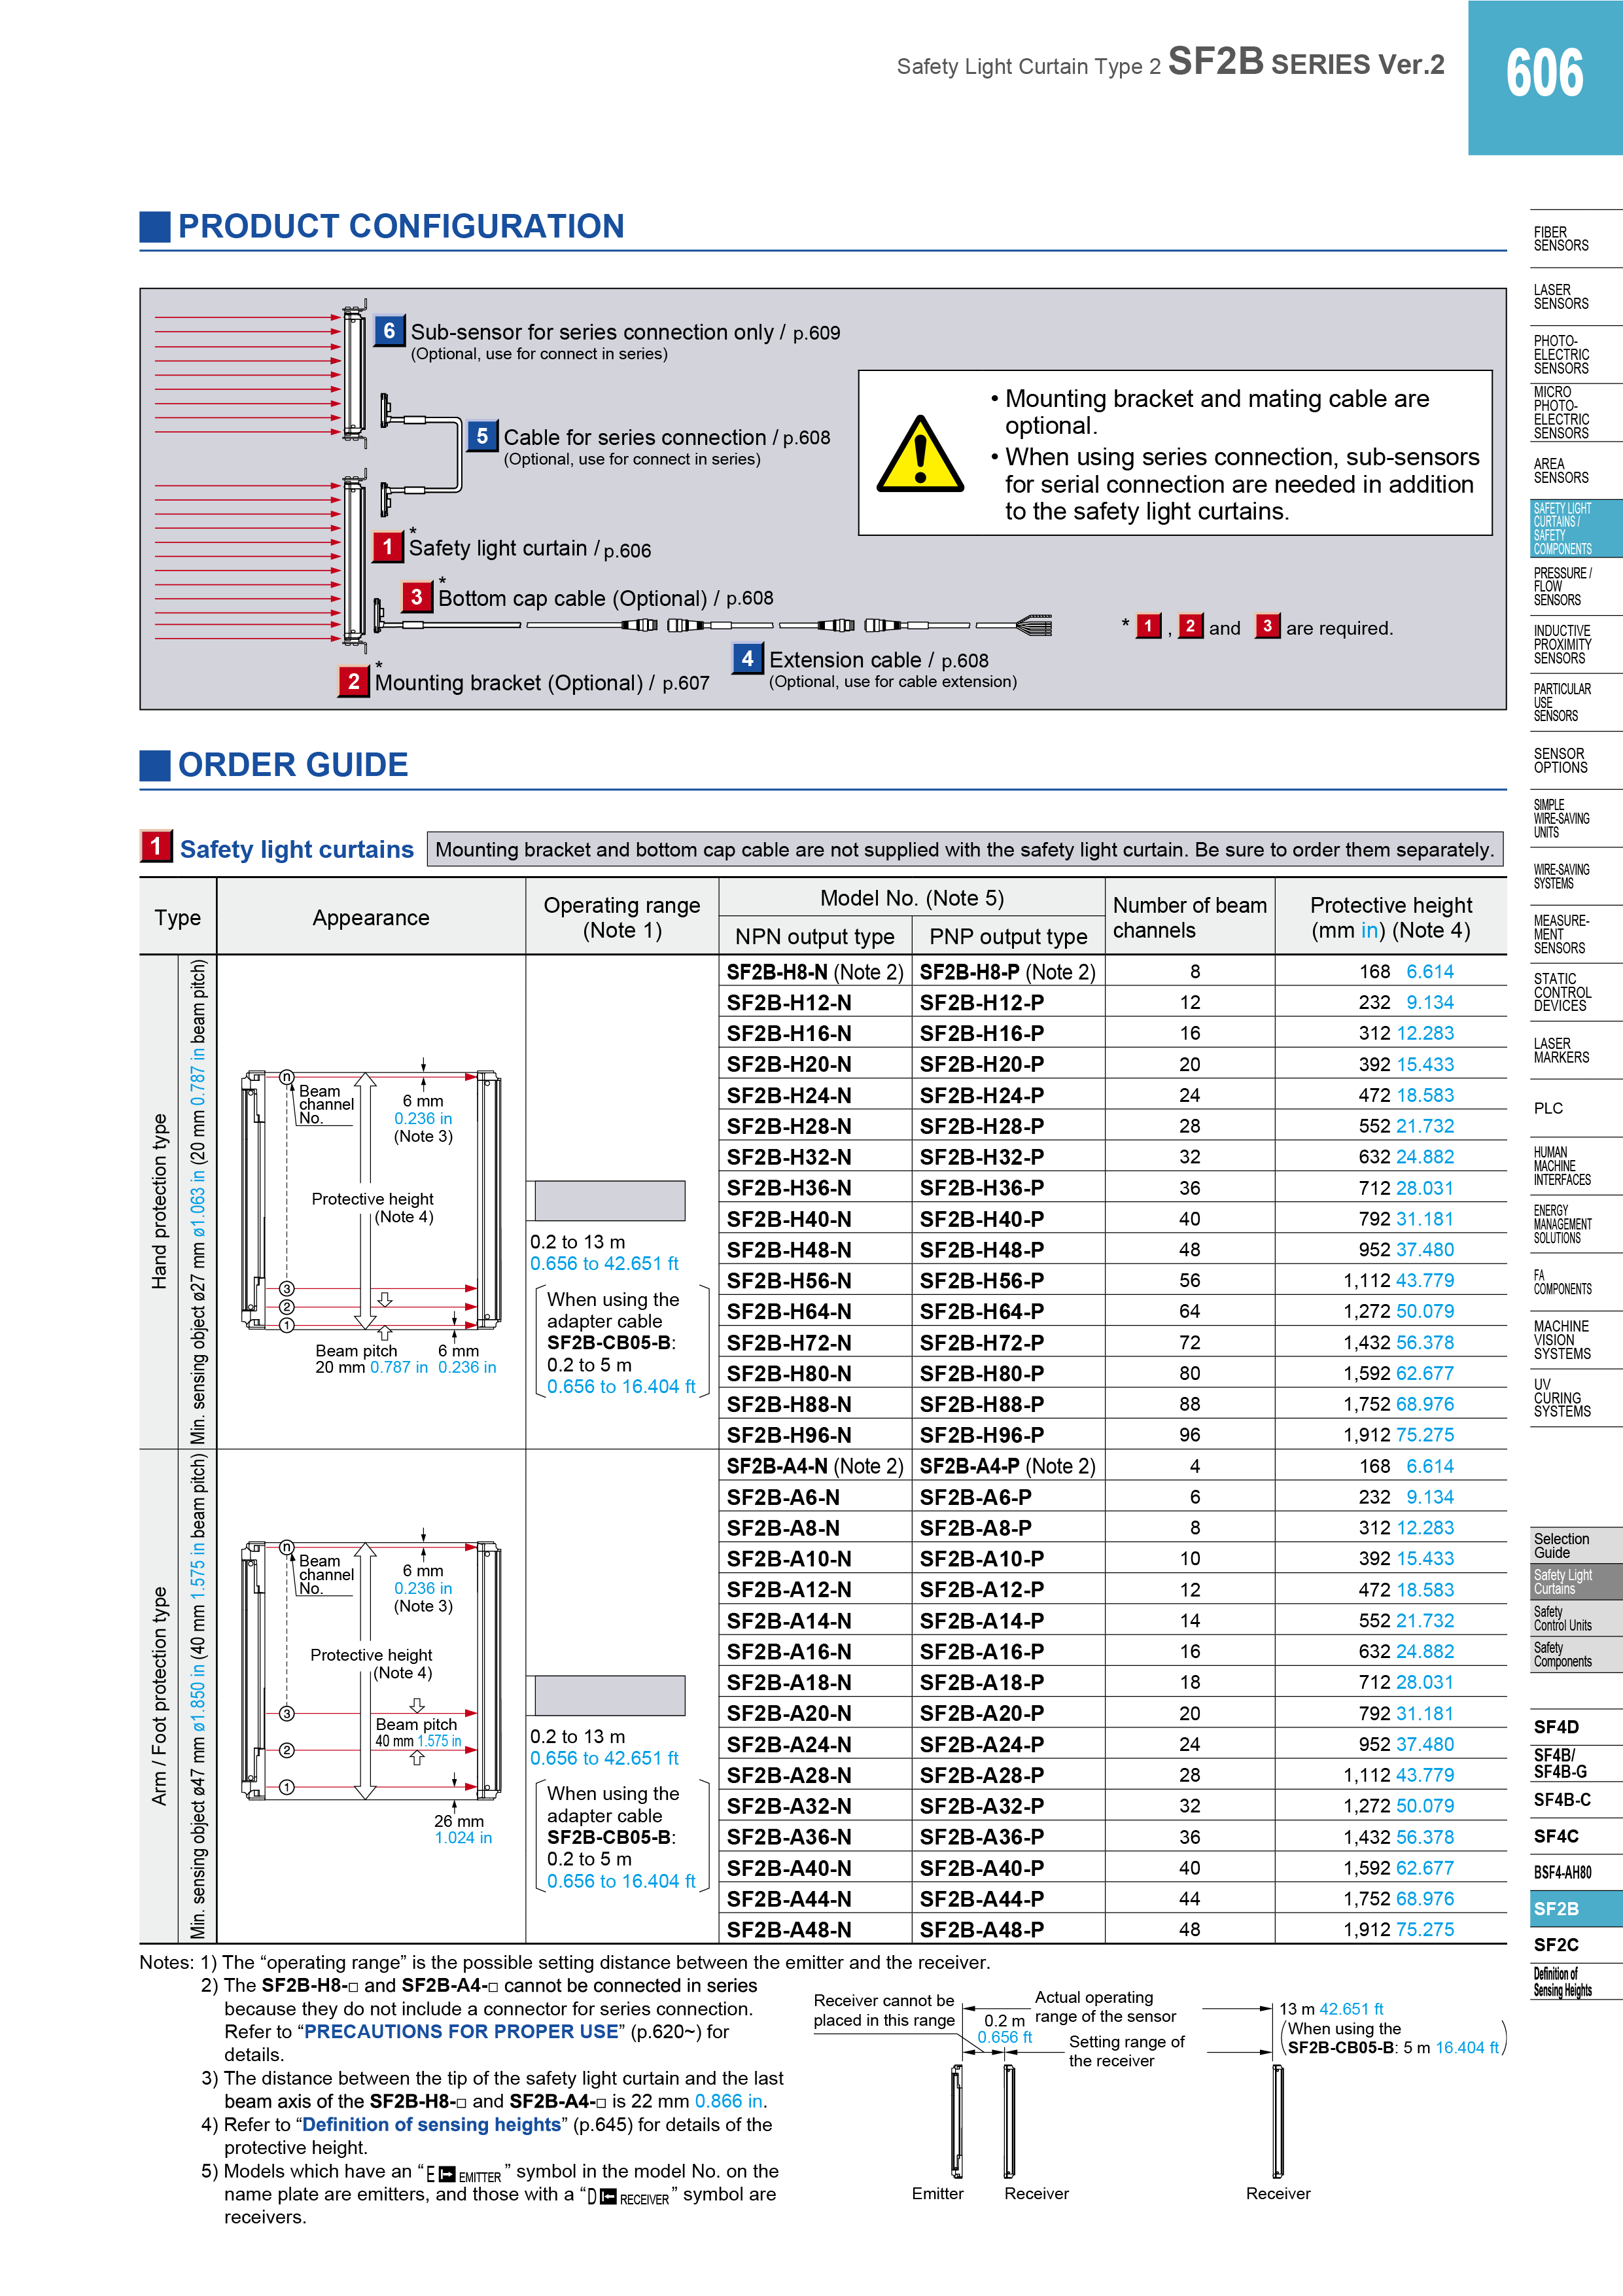The image size is (1623, 2296).
Task: Click page reference p.609 for Sub-sensor
Action: [x=816, y=333]
